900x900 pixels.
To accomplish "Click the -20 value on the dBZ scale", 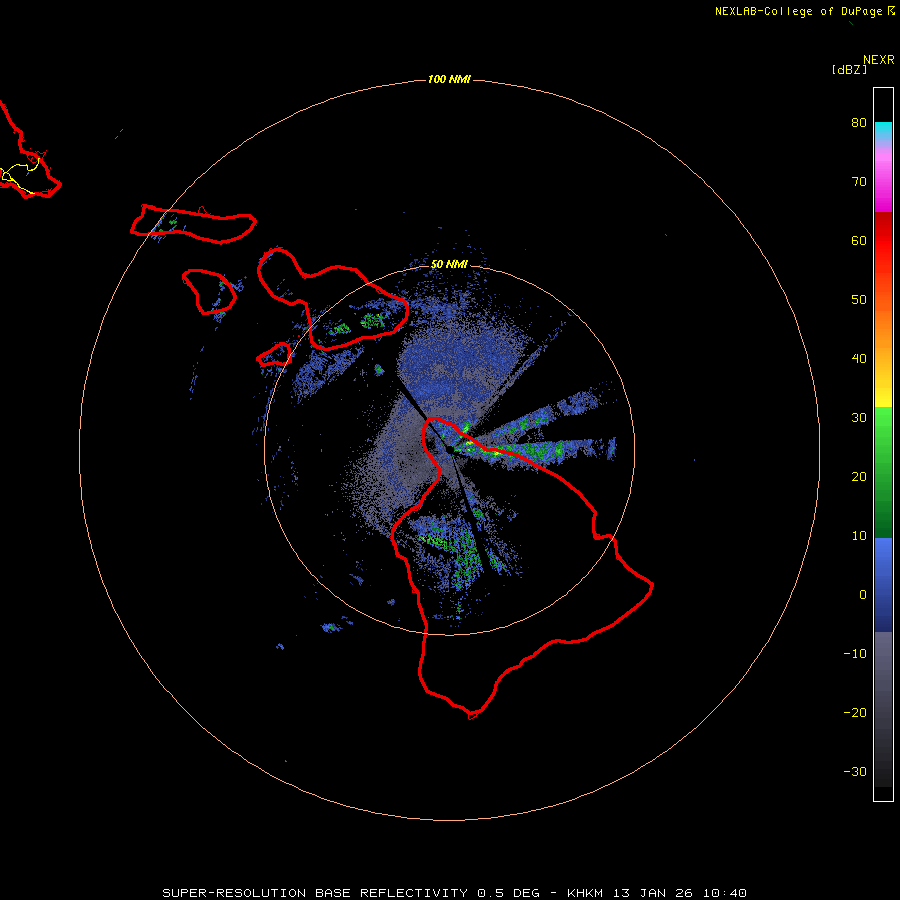I will coord(855,713).
